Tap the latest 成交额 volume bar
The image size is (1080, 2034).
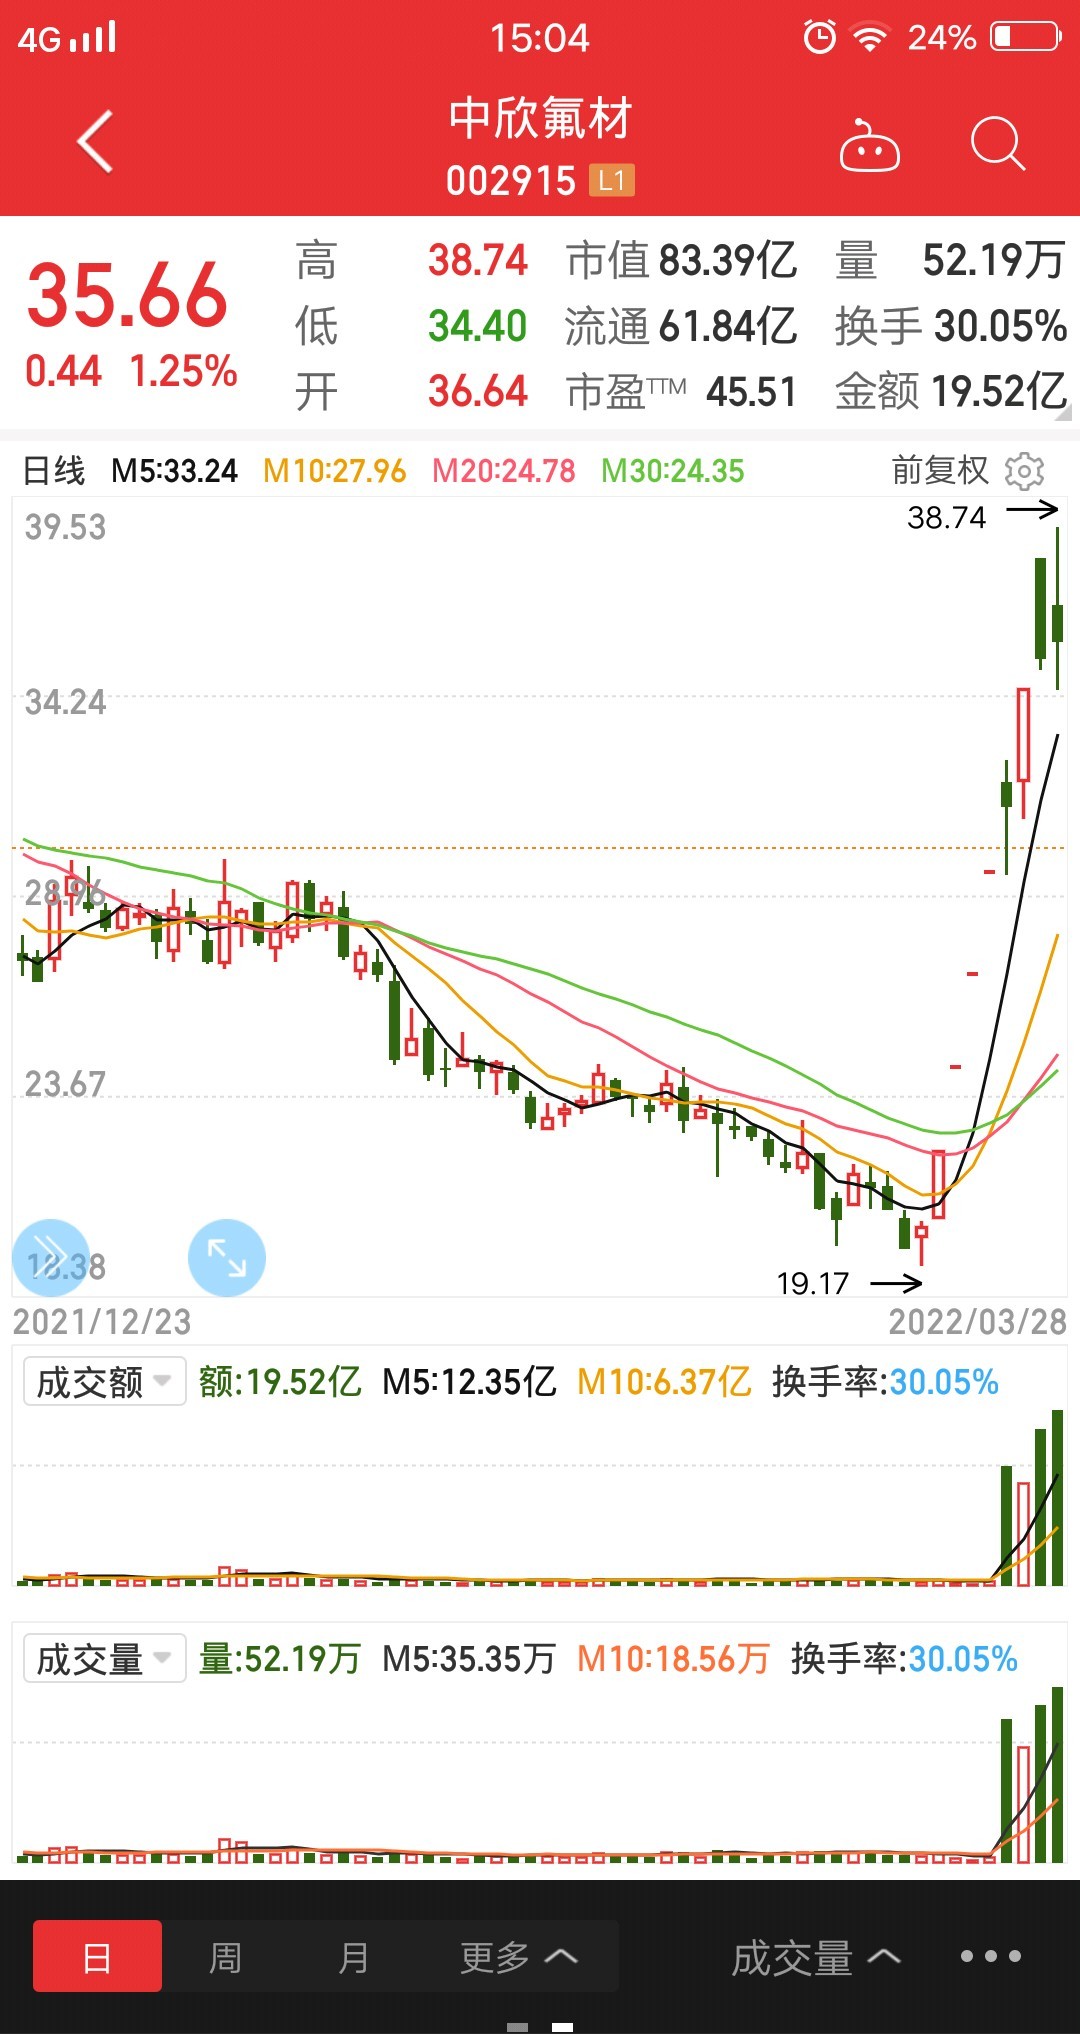point(1057,1497)
